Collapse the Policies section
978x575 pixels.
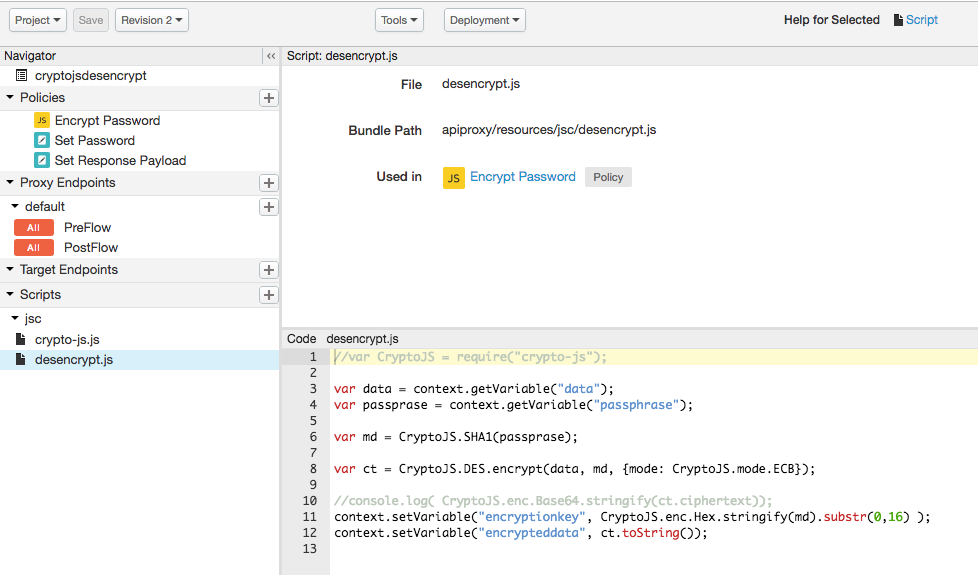click(x=10, y=98)
